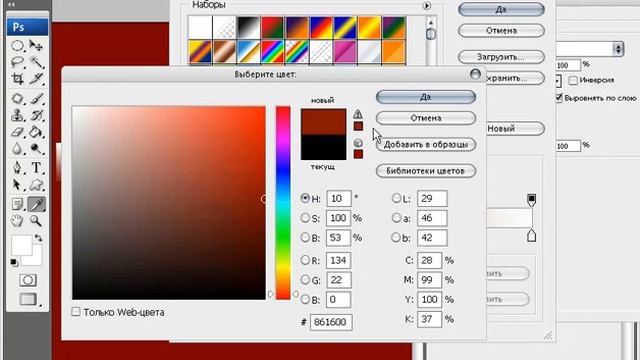Screen dimensions: 640x360
Task: Select the black-to-white gradient preset
Action: (248, 28)
